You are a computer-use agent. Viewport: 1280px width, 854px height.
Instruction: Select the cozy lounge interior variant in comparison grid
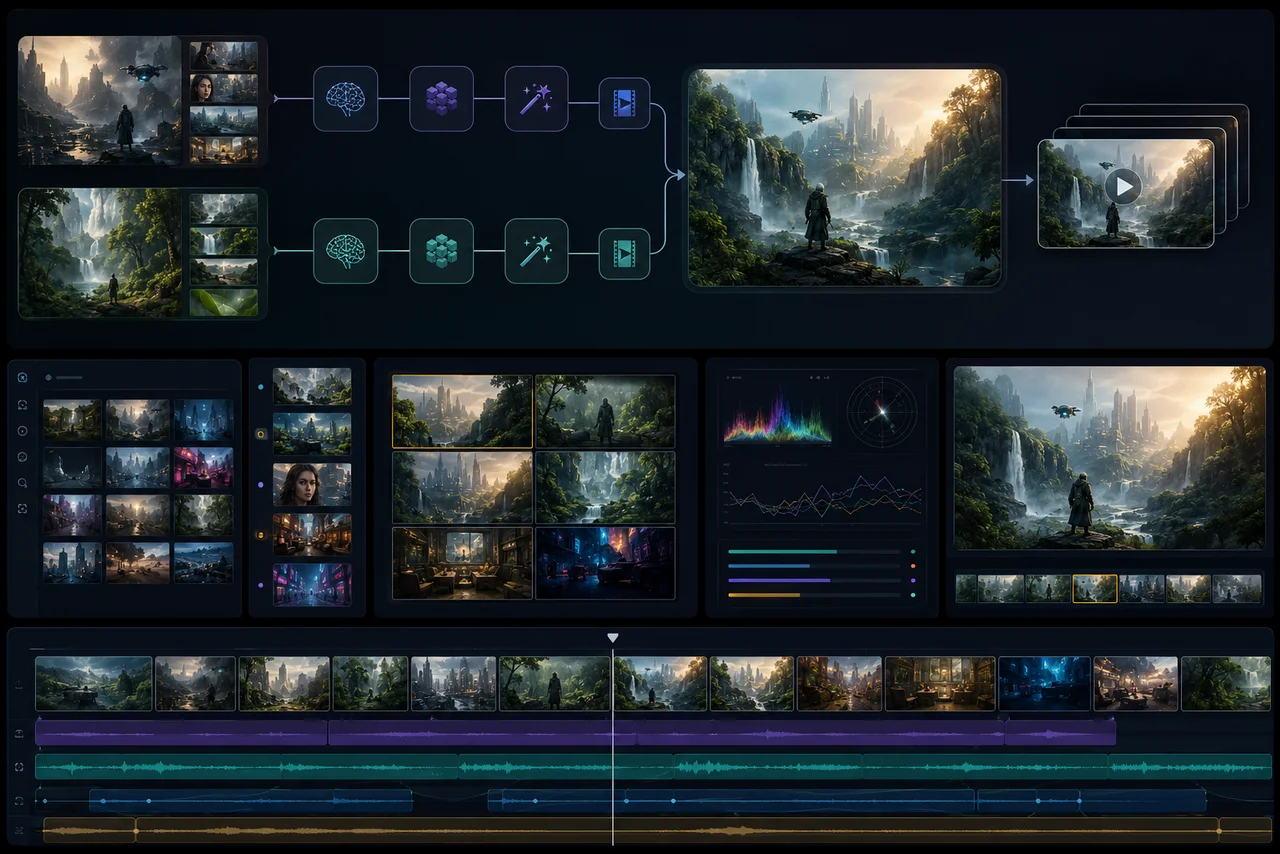coord(462,563)
